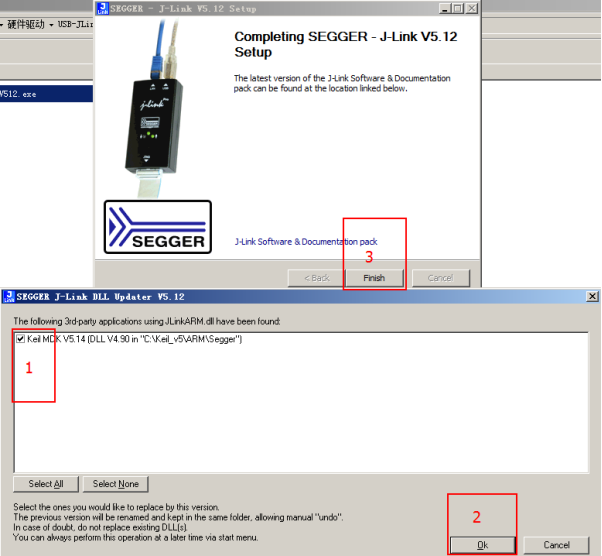
Task: Confirm DLL Updater with Ok button
Action: 483,544
